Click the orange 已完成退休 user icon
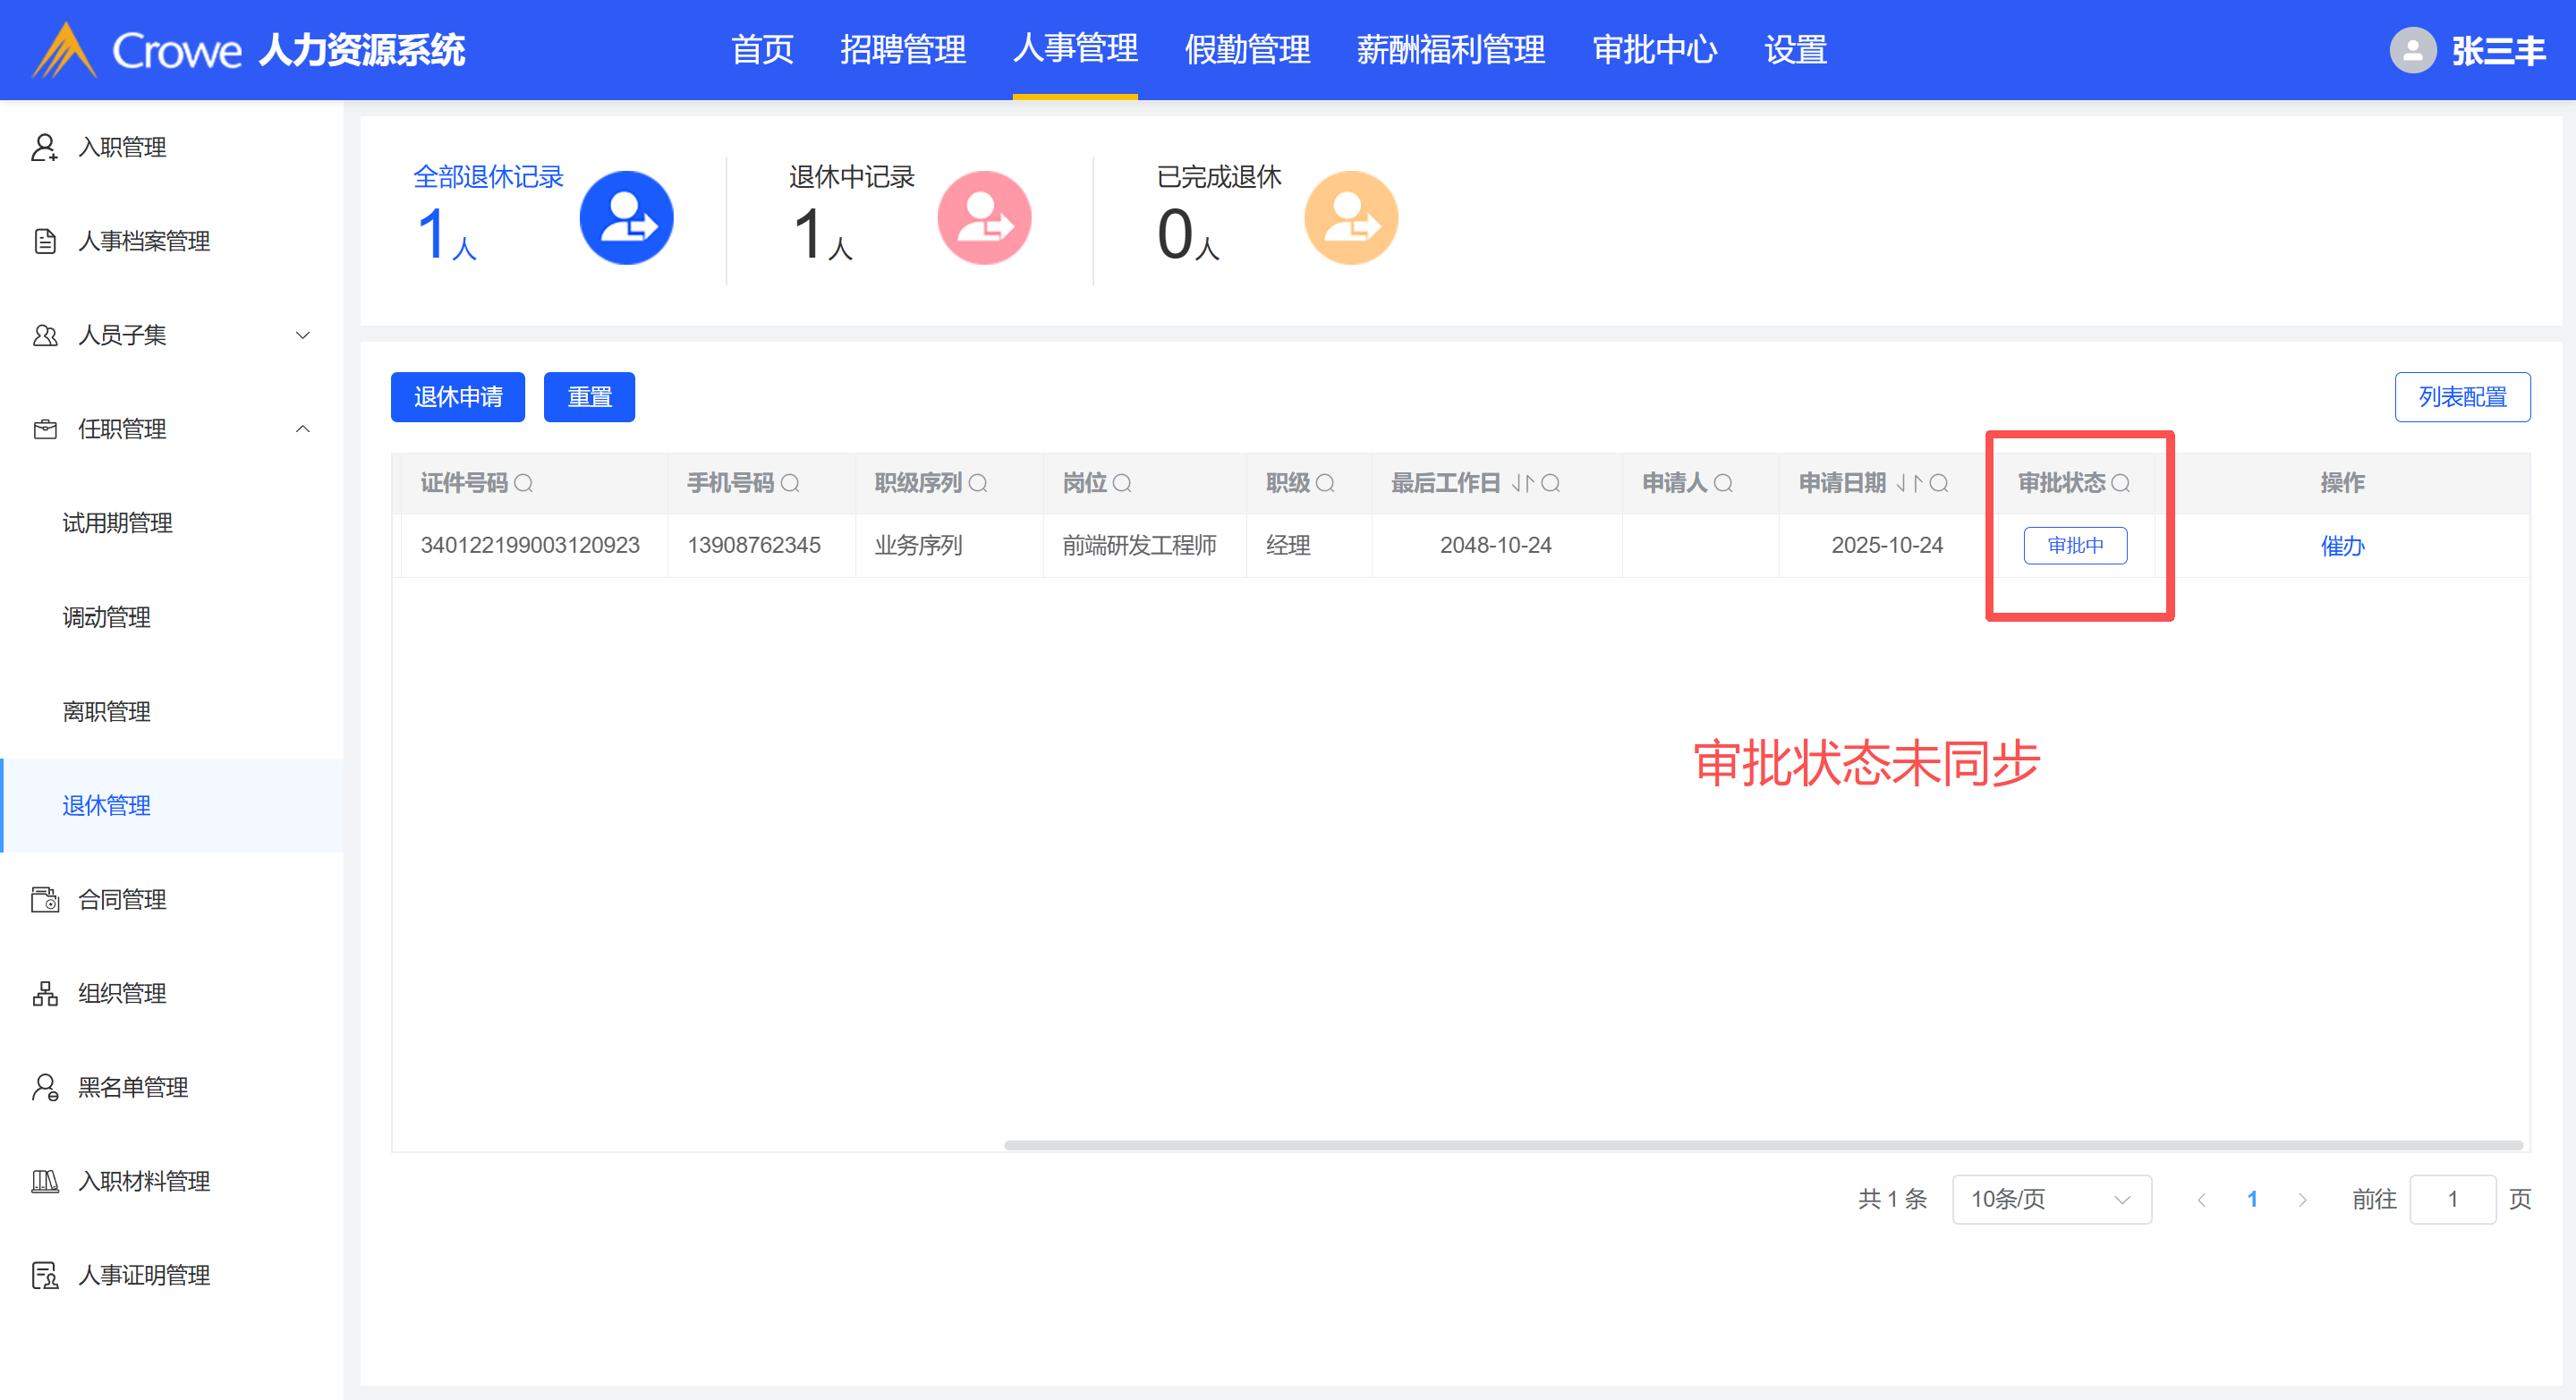The height and width of the screenshot is (1400, 2576). pyautogui.click(x=1351, y=218)
